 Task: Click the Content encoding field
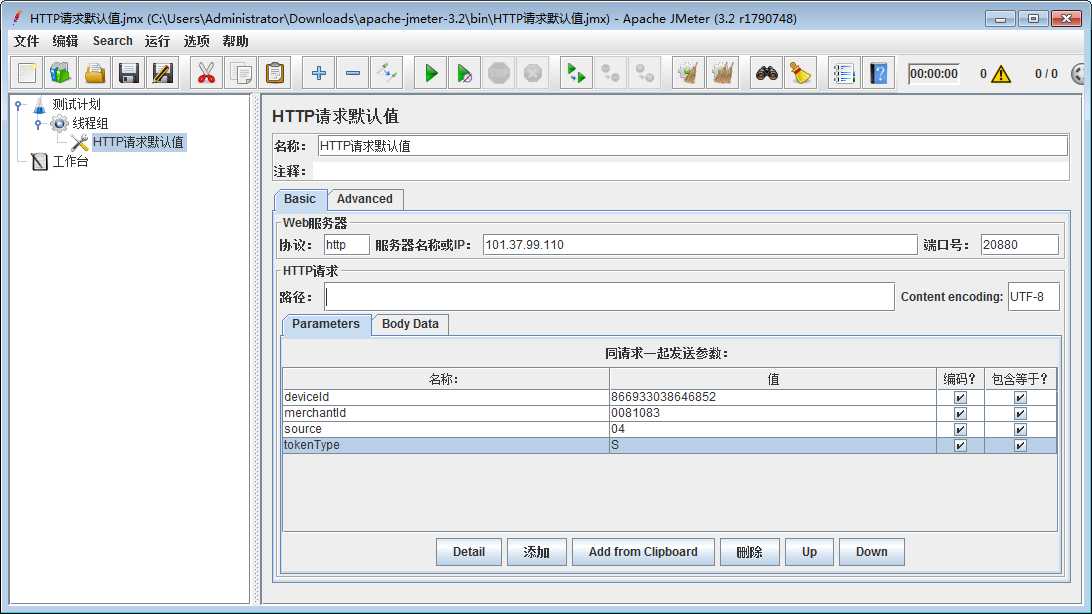[1034, 297]
